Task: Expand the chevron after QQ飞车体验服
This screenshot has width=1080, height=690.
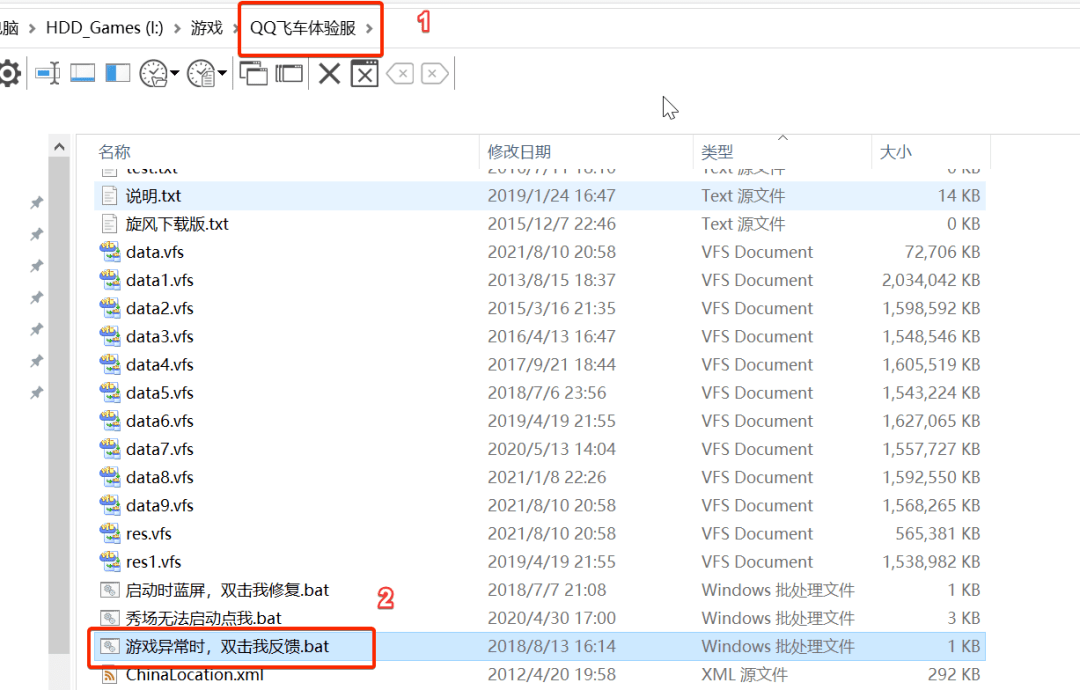Action: point(369,28)
